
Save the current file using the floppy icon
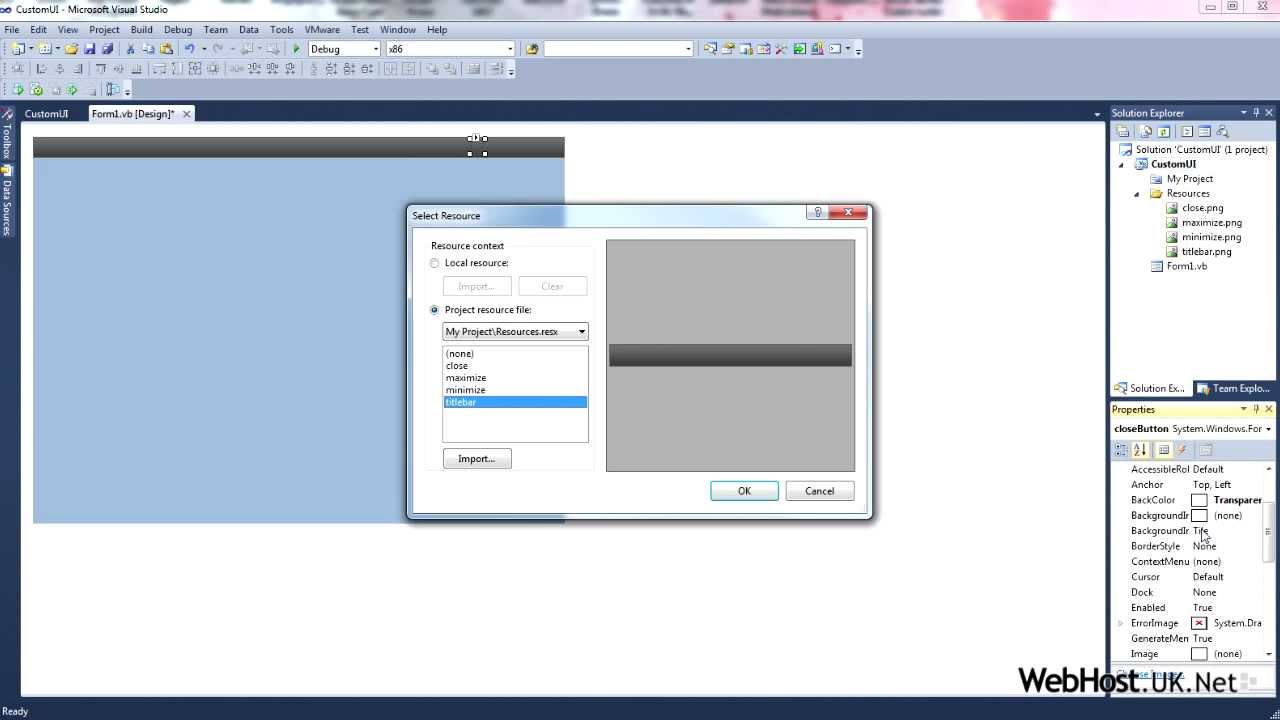tap(89, 49)
